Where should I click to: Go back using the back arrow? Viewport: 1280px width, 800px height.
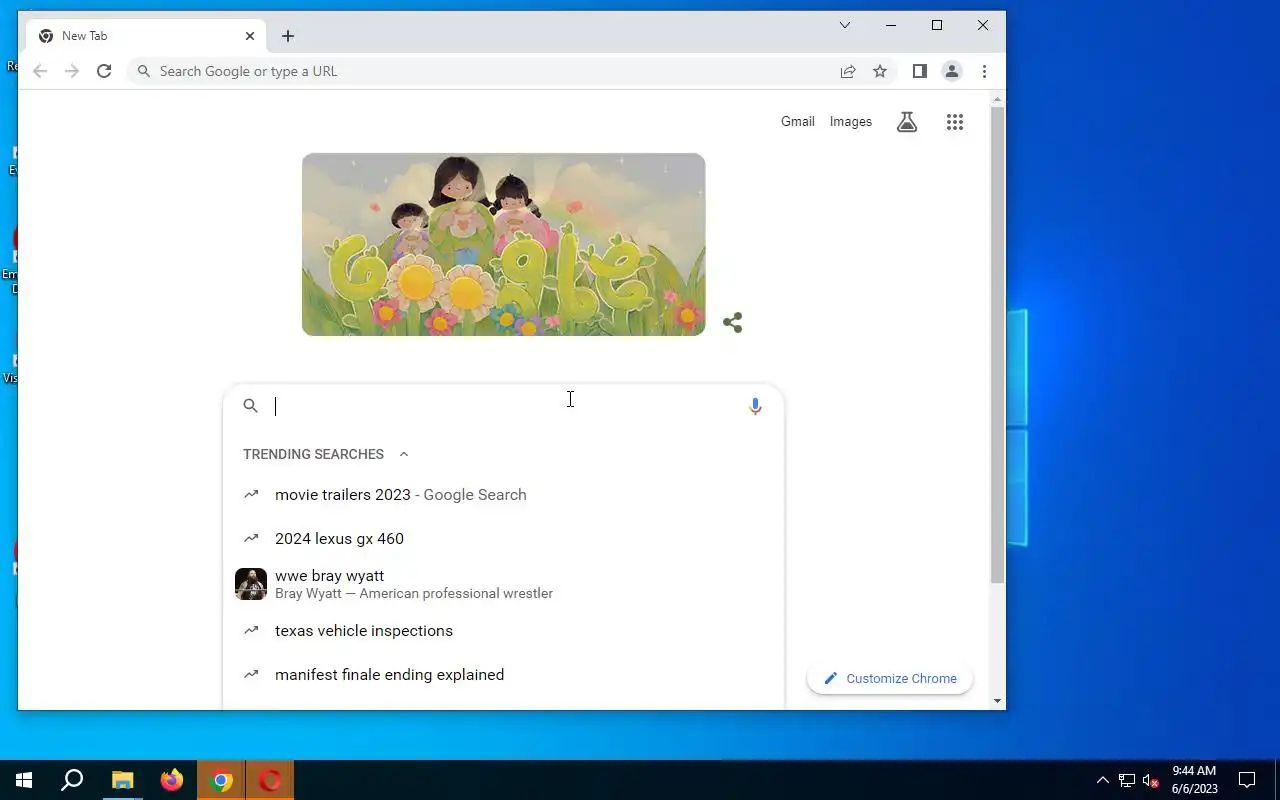pos(40,71)
